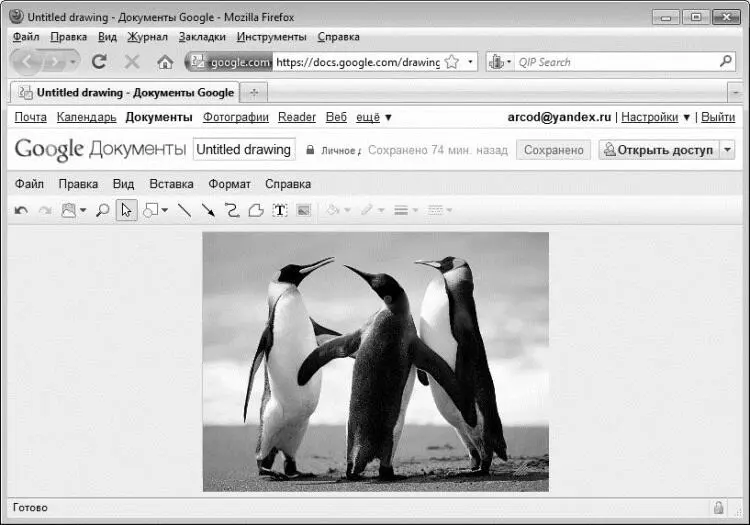Viewport: 750px width, 525px height.
Task: Select the Arrow line tool
Action: tap(208, 210)
